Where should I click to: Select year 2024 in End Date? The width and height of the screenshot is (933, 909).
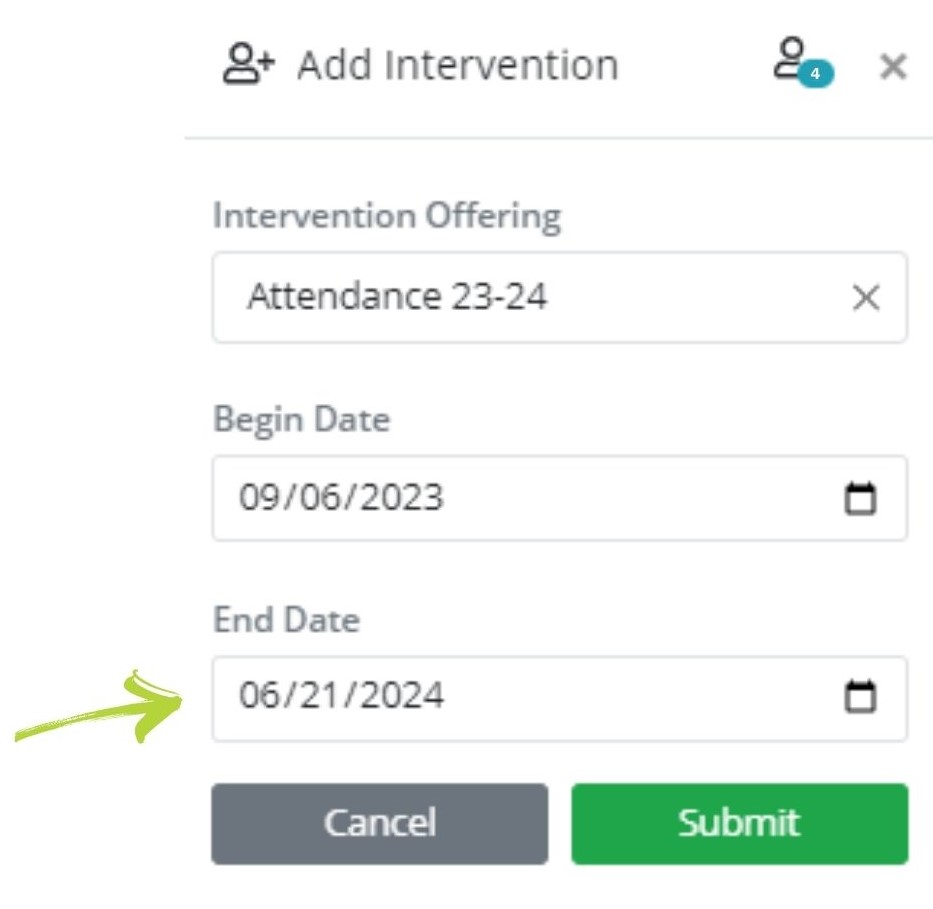tap(394, 697)
